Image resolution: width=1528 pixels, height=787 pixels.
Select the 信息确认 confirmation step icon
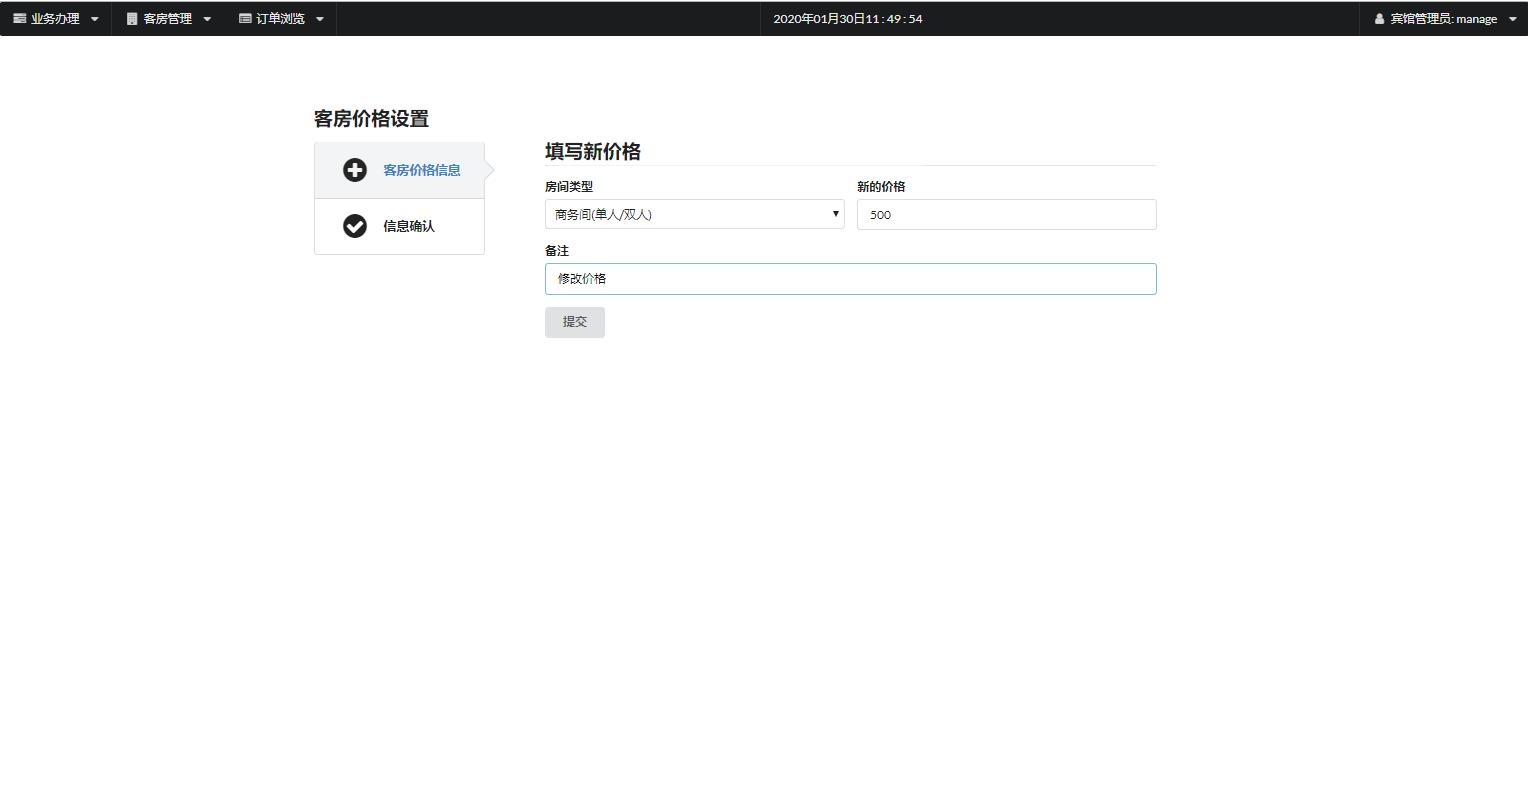tap(355, 226)
